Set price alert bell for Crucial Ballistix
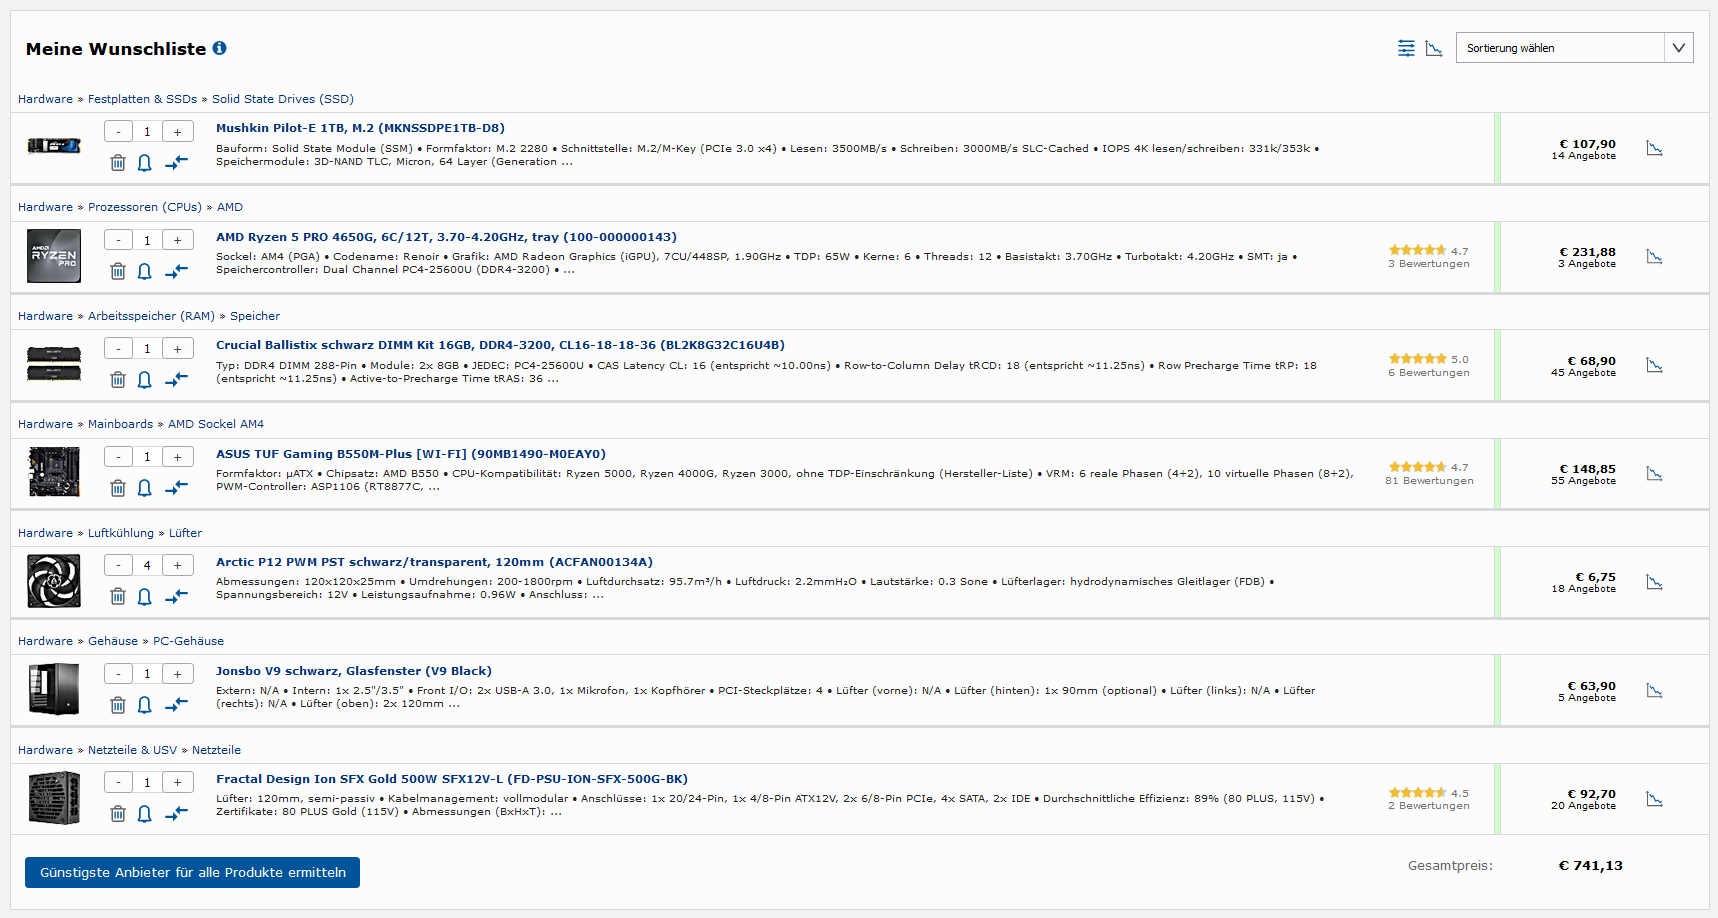Viewport: 1718px width, 918px height. pyautogui.click(x=145, y=379)
